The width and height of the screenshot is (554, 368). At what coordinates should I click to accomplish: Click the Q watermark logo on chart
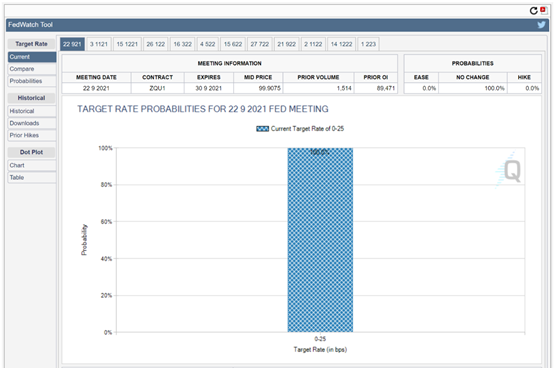click(x=509, y=171)
